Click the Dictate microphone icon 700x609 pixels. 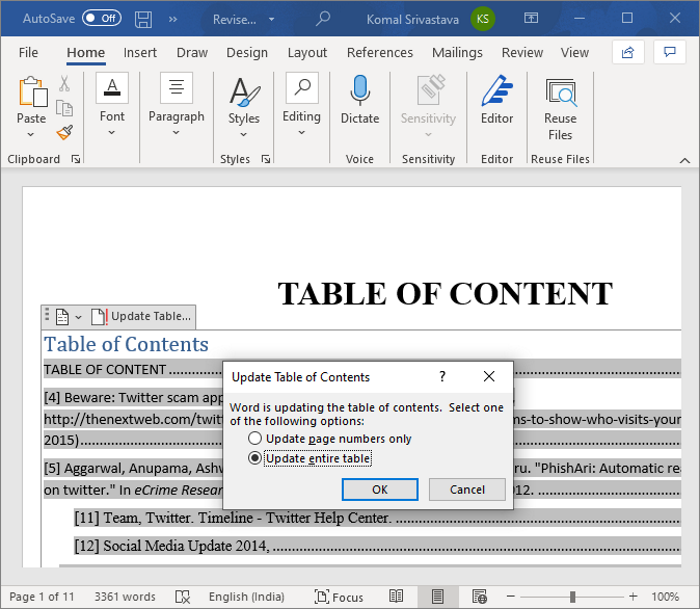pos(360,92)
